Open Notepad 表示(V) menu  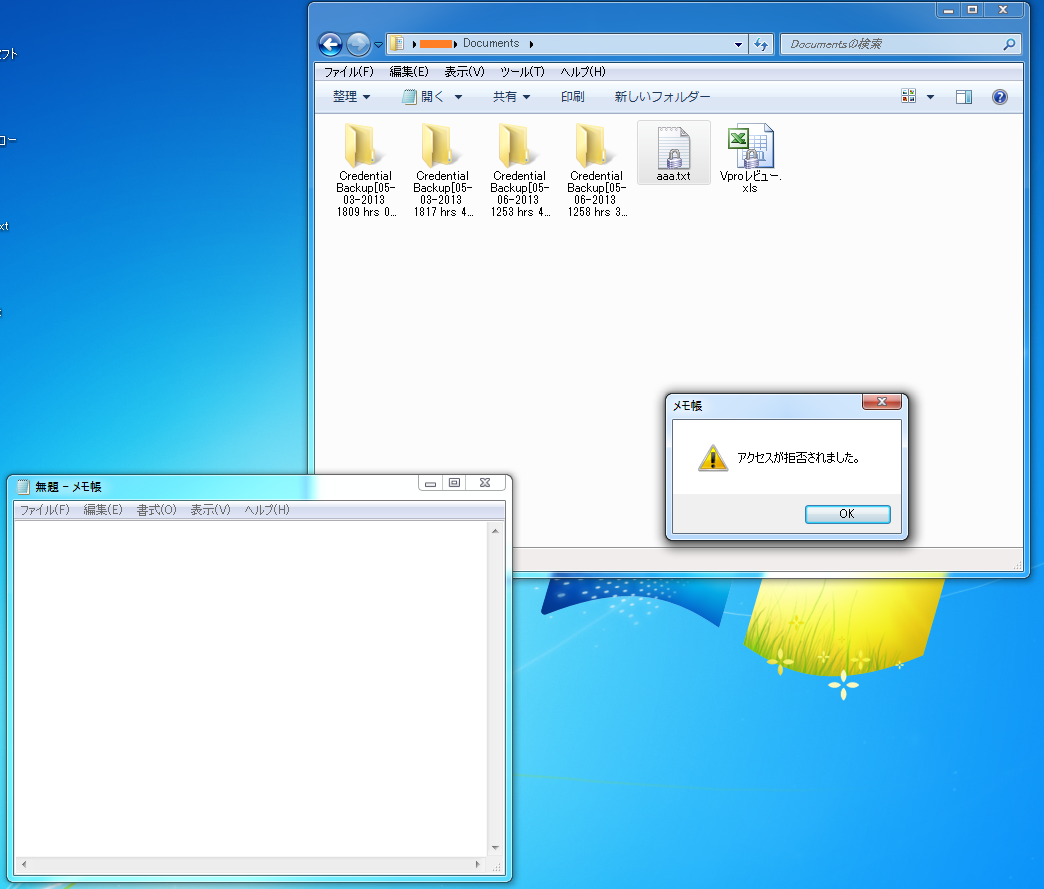click(210, 510)
